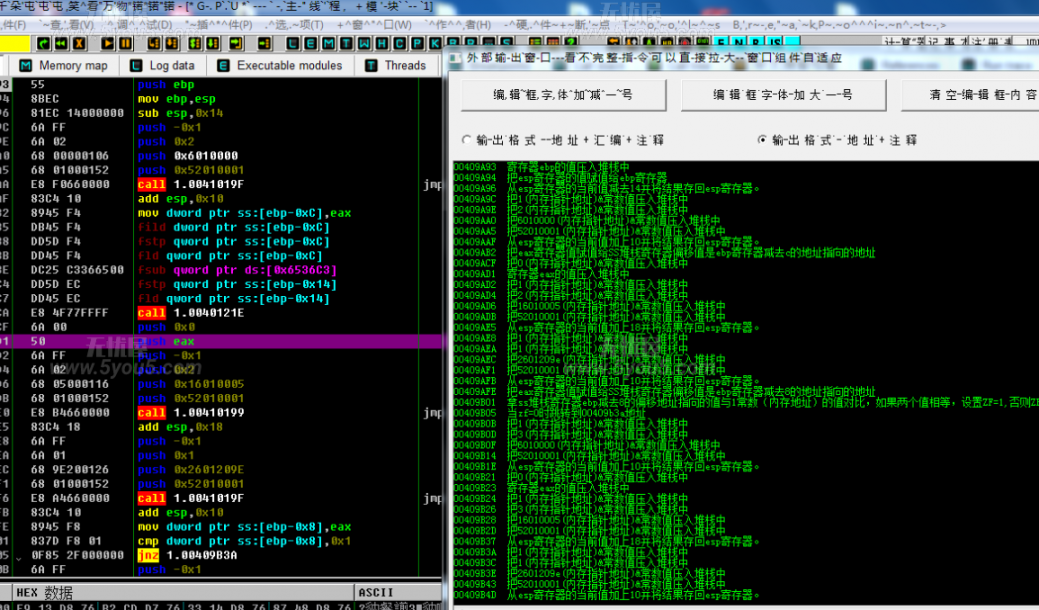Image resolution: width=1039 pixels, height=610 pixels.
Task: Switch to the Executable modules tab
Action: [280, 66]
